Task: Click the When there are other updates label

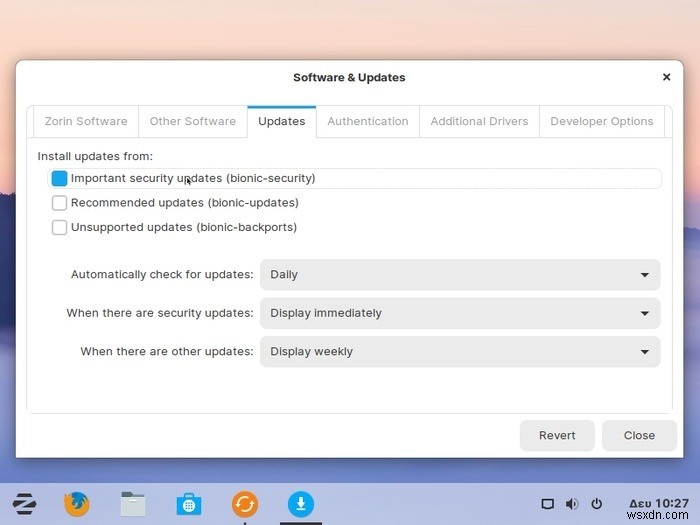Action: click(x=167, y=352)
